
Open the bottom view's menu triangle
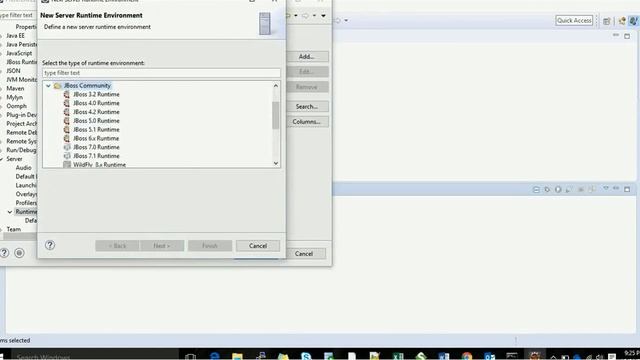click(606, 188)
